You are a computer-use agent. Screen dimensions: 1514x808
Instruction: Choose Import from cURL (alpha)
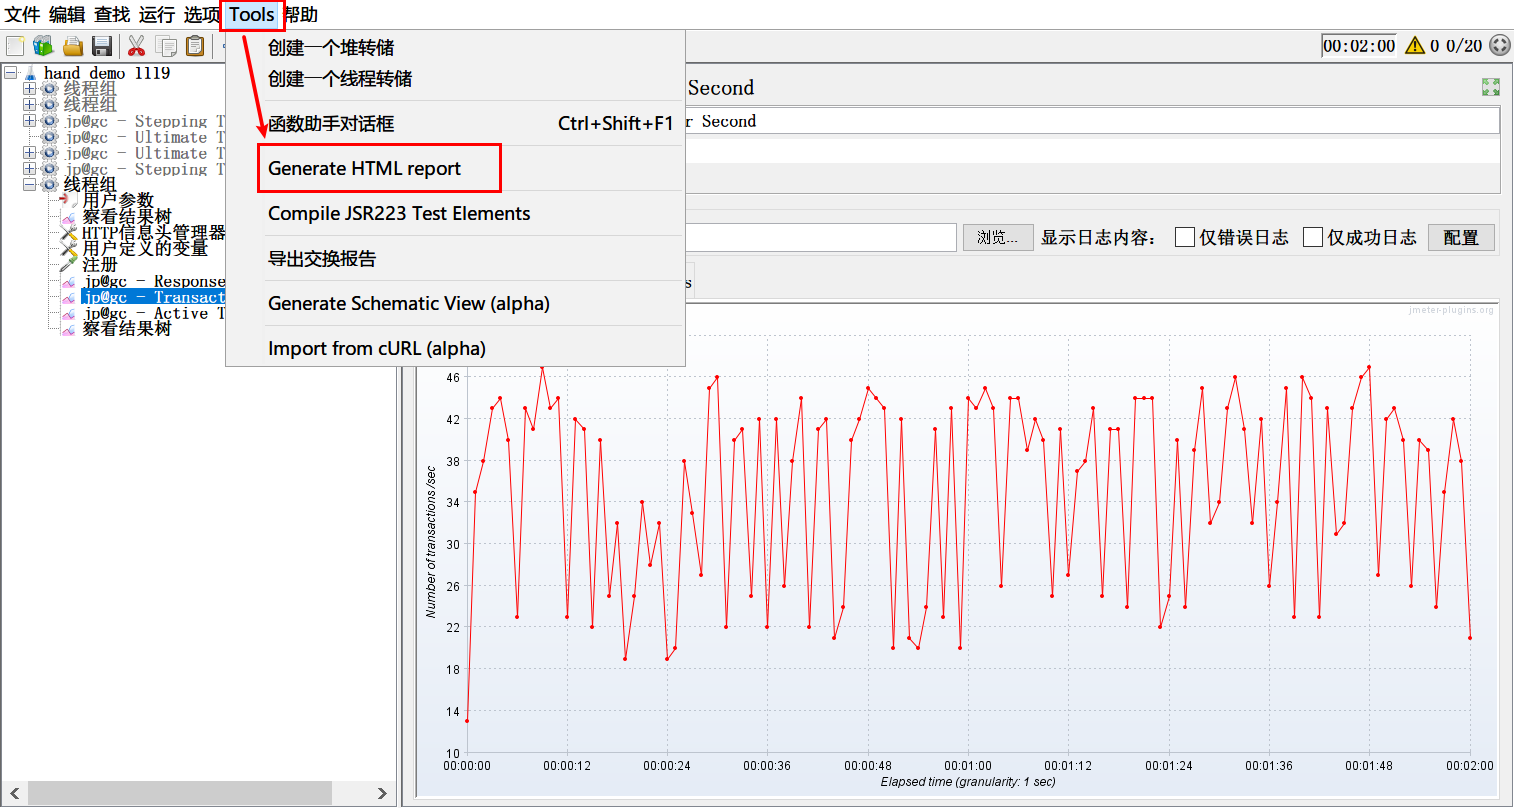point(376,349)
